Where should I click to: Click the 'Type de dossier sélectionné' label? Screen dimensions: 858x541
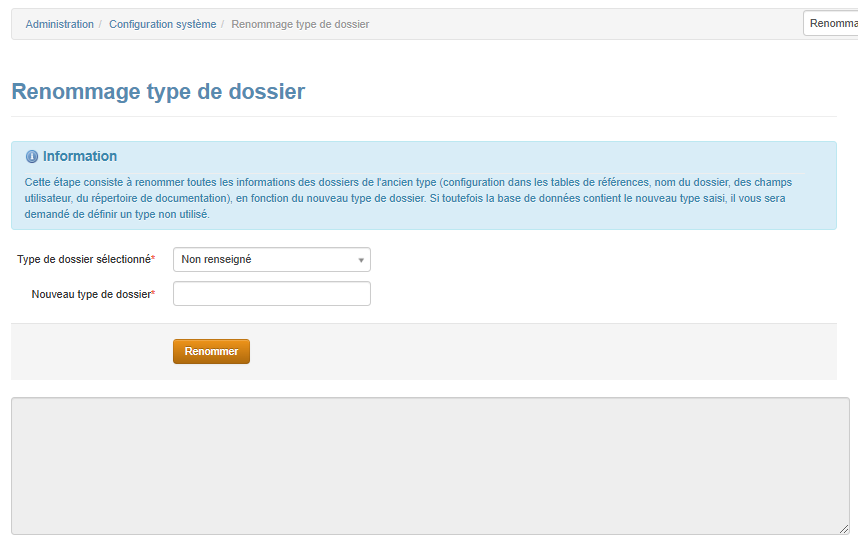(x=83, y=260)
